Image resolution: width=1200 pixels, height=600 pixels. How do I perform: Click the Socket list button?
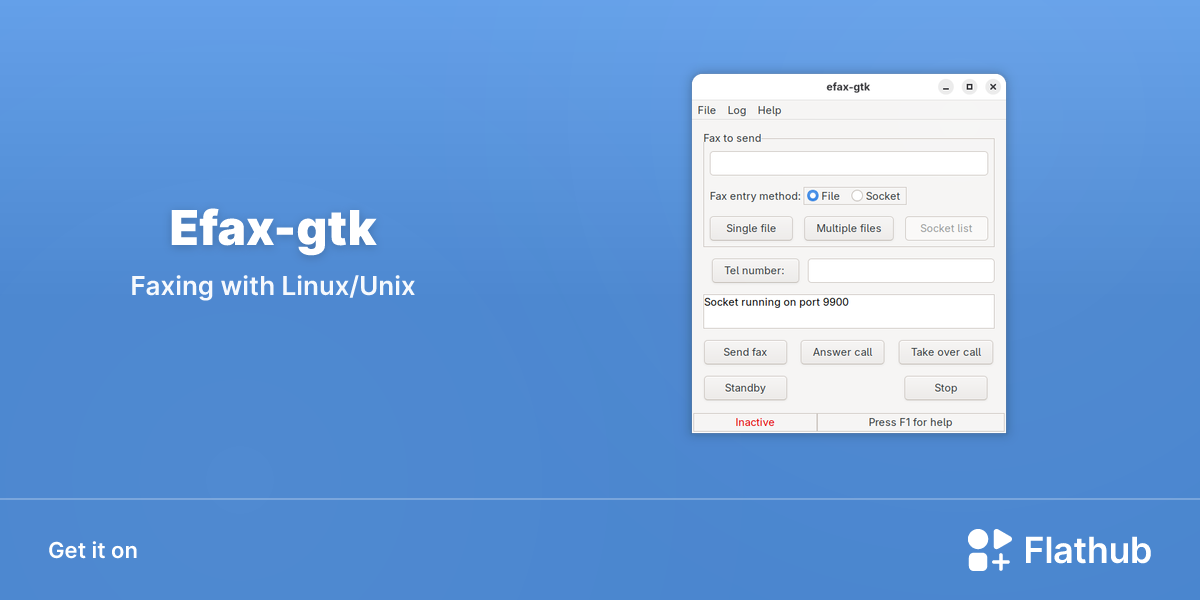point(946,228)
